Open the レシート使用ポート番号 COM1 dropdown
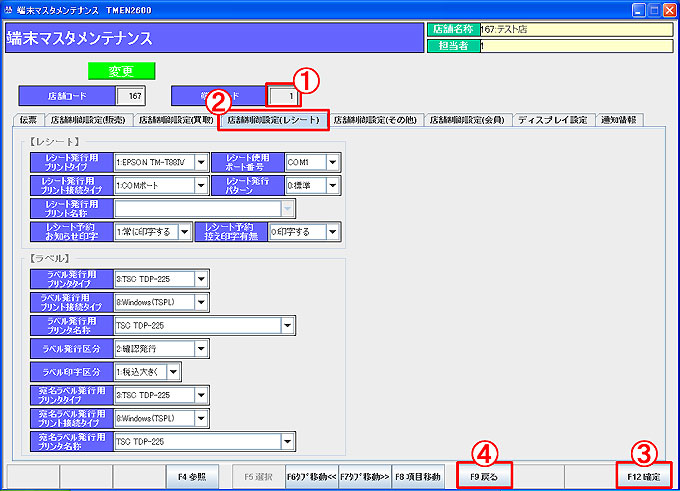Screen dimensions: 680x491 click(x=333, y=163)
